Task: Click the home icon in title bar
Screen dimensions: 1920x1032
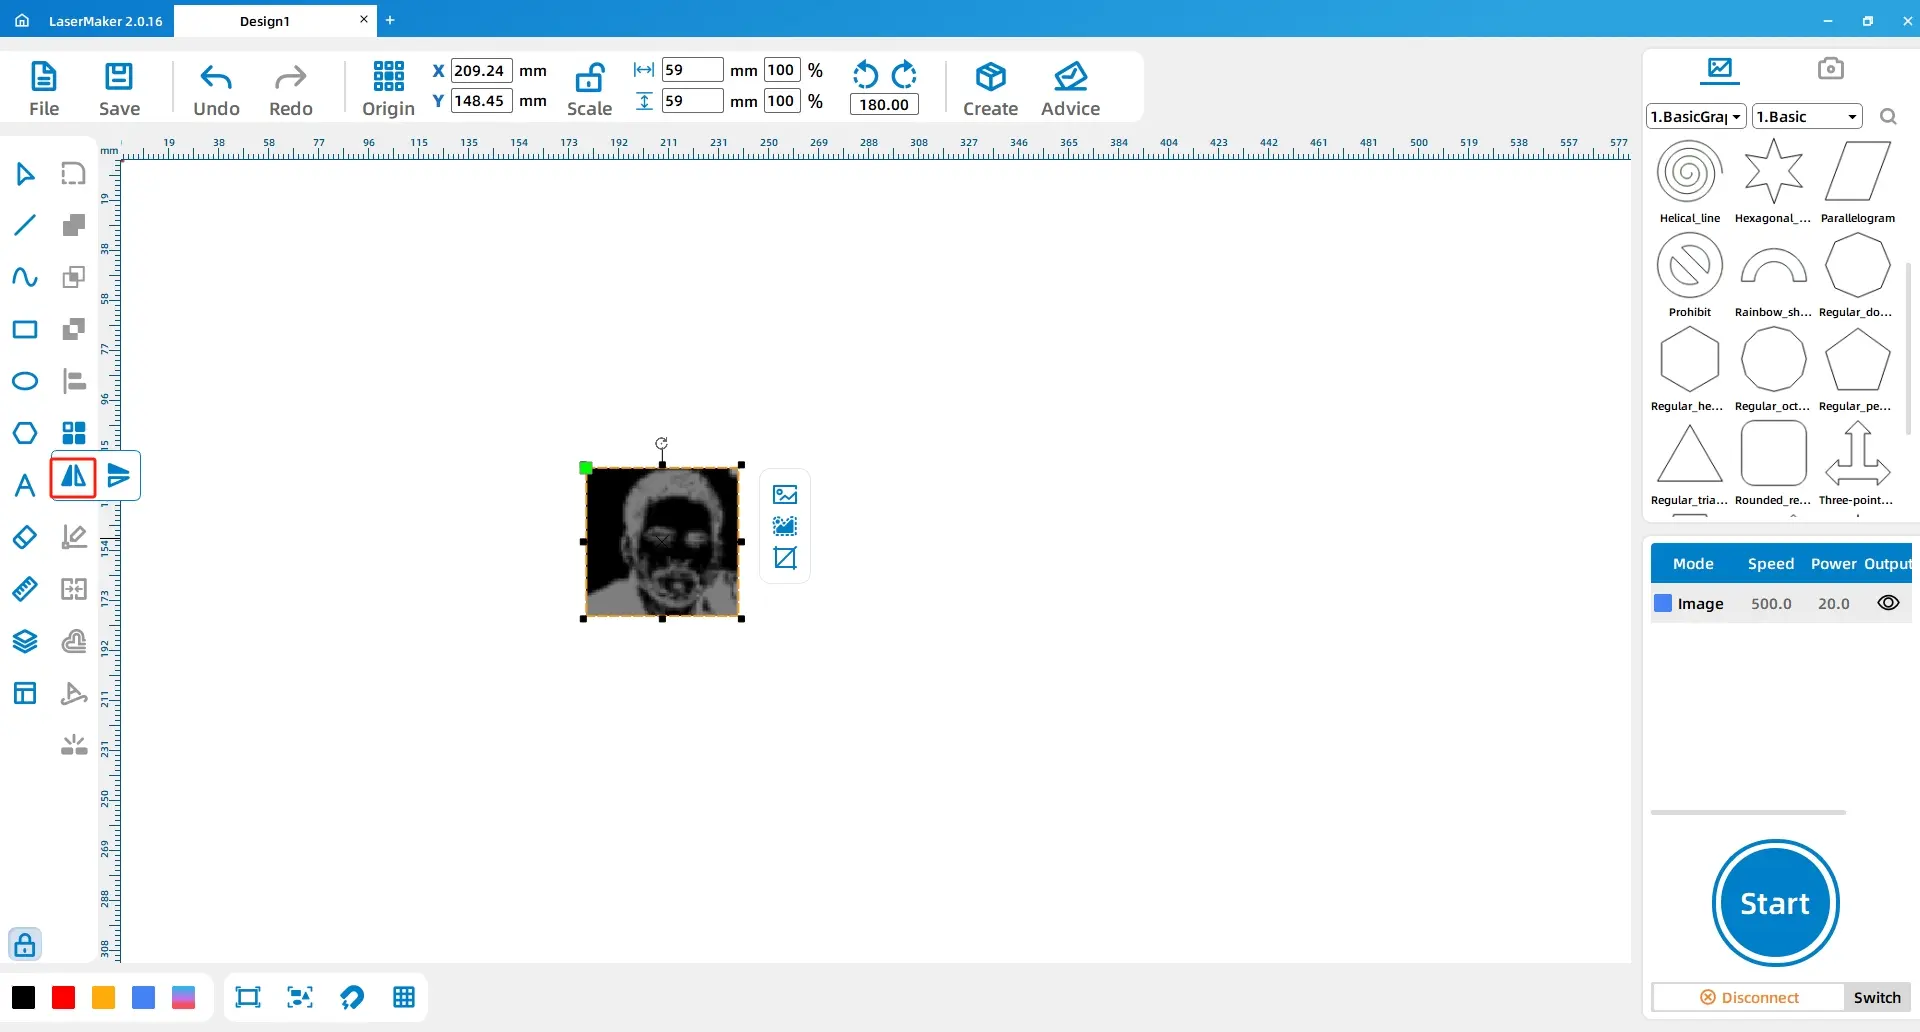Action: (22, 20)
